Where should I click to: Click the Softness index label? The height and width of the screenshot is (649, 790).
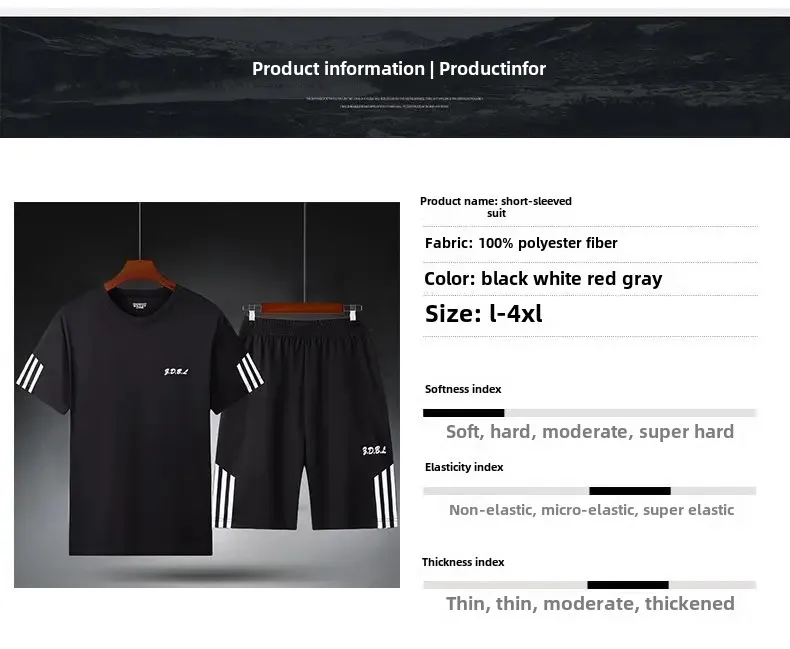(463, 389)
